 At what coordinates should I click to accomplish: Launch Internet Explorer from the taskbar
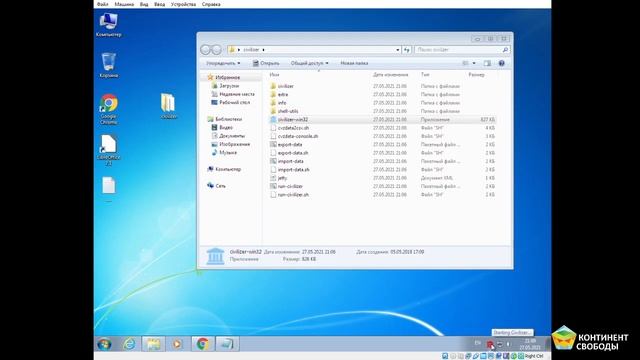pyautogui.click(x=129, y=344)
